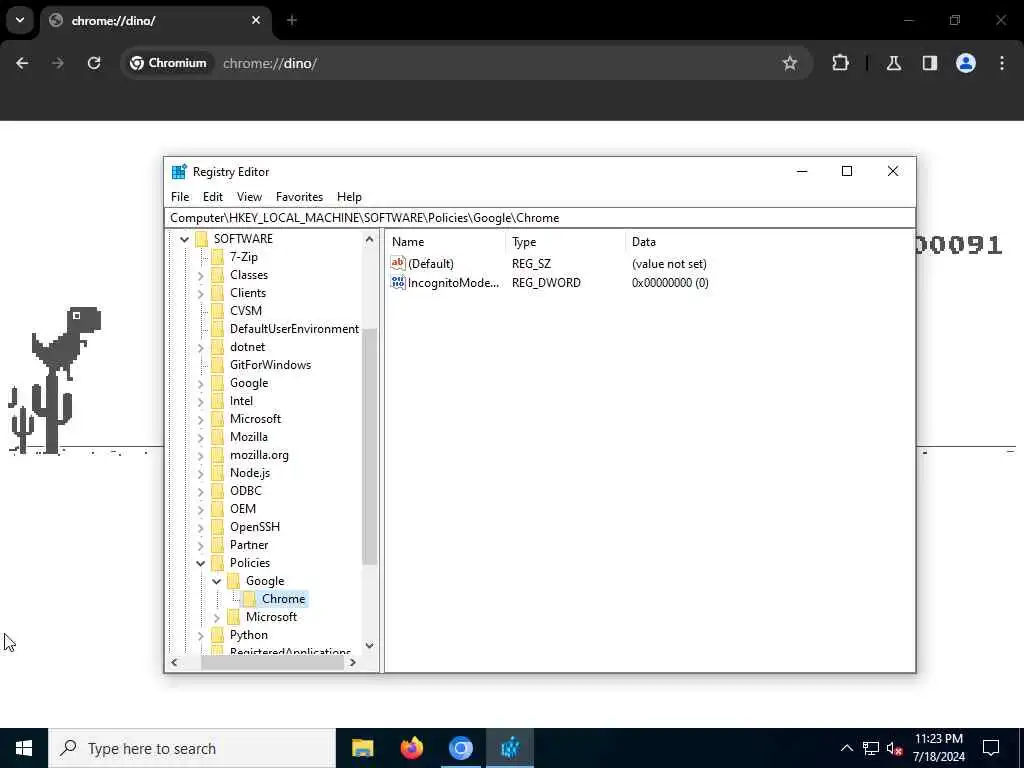Open the notification center icon

991,748
